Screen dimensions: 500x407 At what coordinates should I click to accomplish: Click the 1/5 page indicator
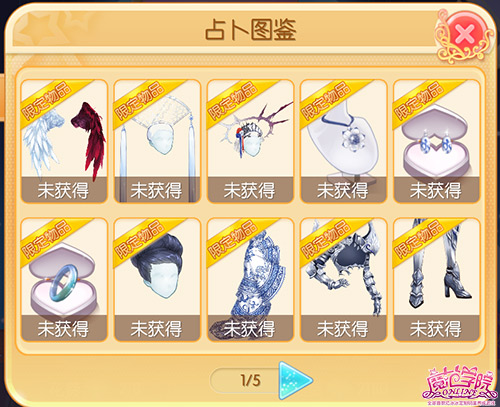(x=250, y=380)
